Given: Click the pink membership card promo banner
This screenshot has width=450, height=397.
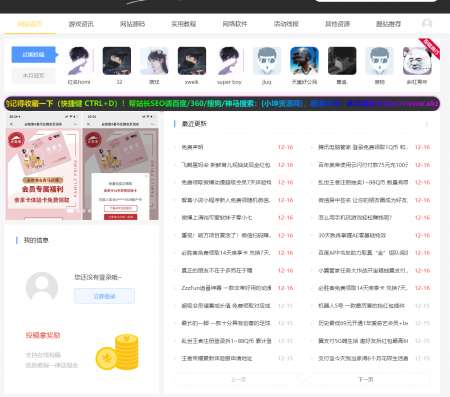Looking at the screenshot, I should point(82,166).
